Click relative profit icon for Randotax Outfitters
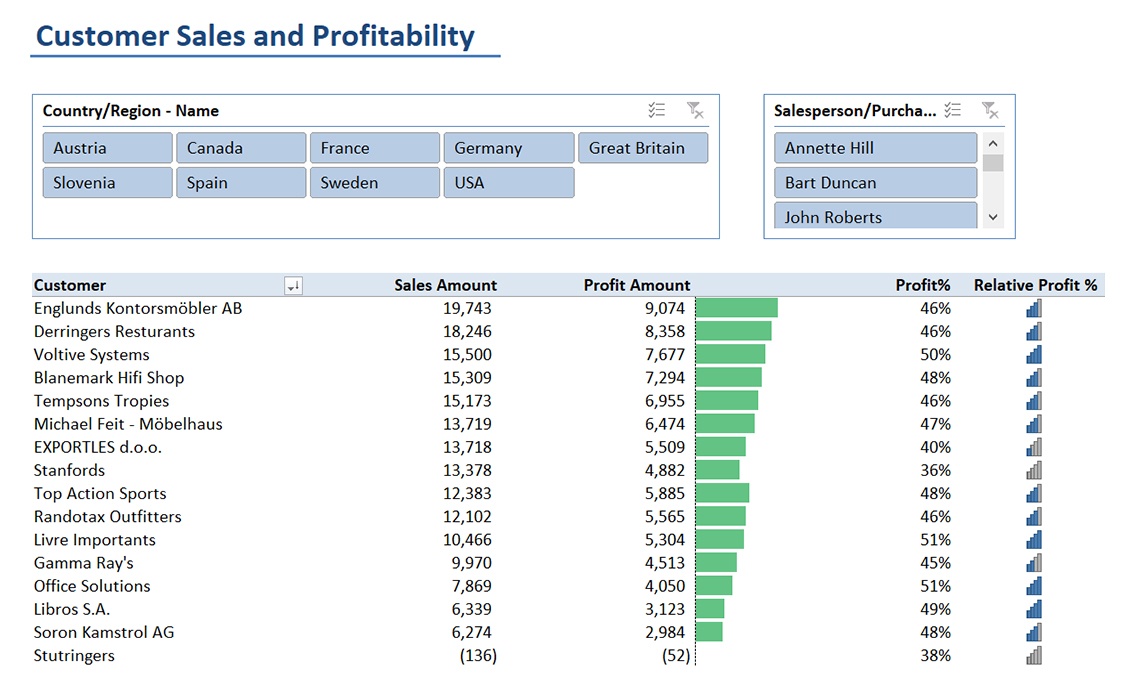 pos(1034,517)
